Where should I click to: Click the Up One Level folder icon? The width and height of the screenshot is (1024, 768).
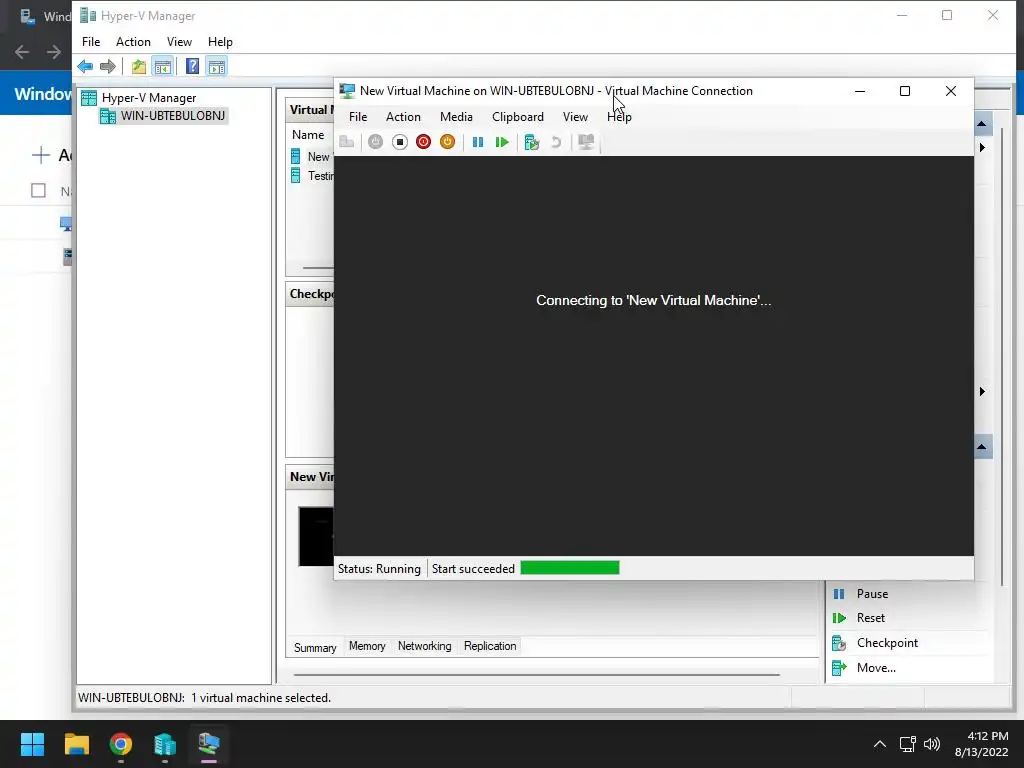click(138, 66)
